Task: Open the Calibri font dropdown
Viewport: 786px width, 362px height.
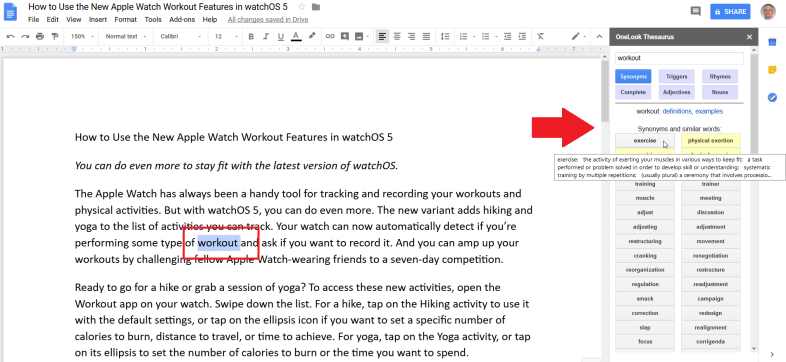Action: pyautogui.click(x=180, y=36)
